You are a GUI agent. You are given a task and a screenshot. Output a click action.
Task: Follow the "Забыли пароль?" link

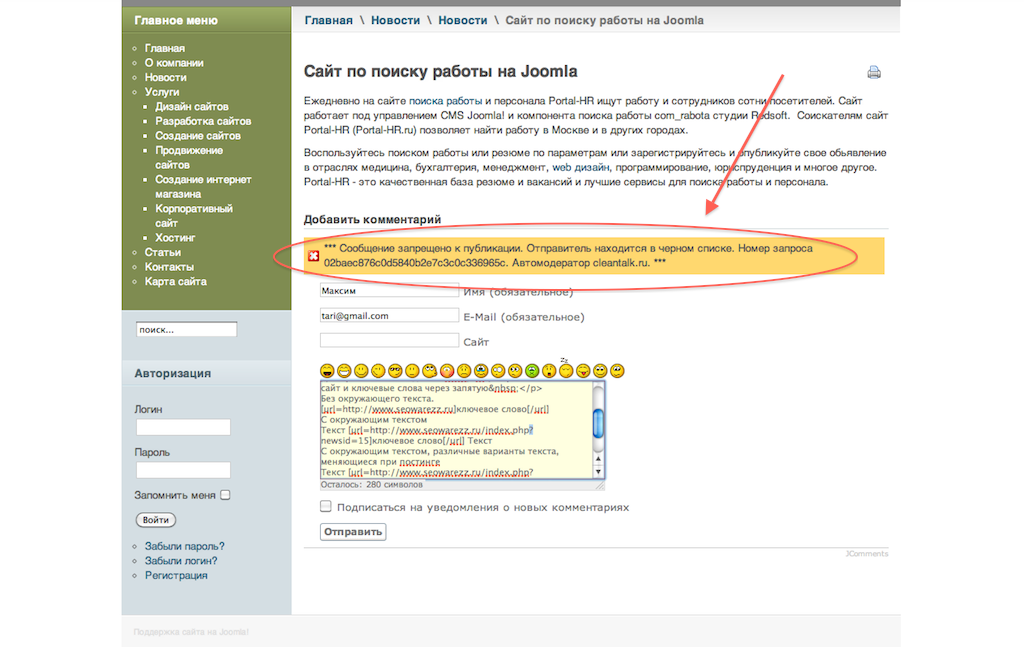184,546
